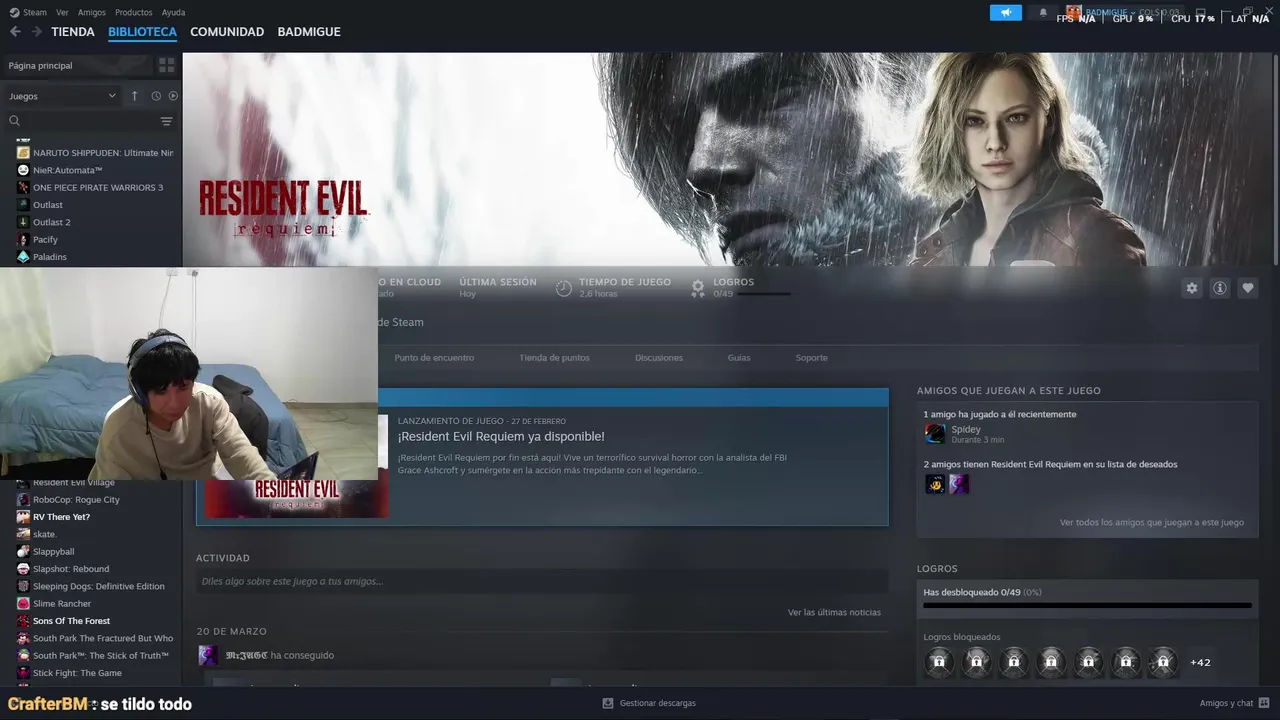Open the blue megaphone announcements button
1280x720 pixels.
[x=1006, y=13]
